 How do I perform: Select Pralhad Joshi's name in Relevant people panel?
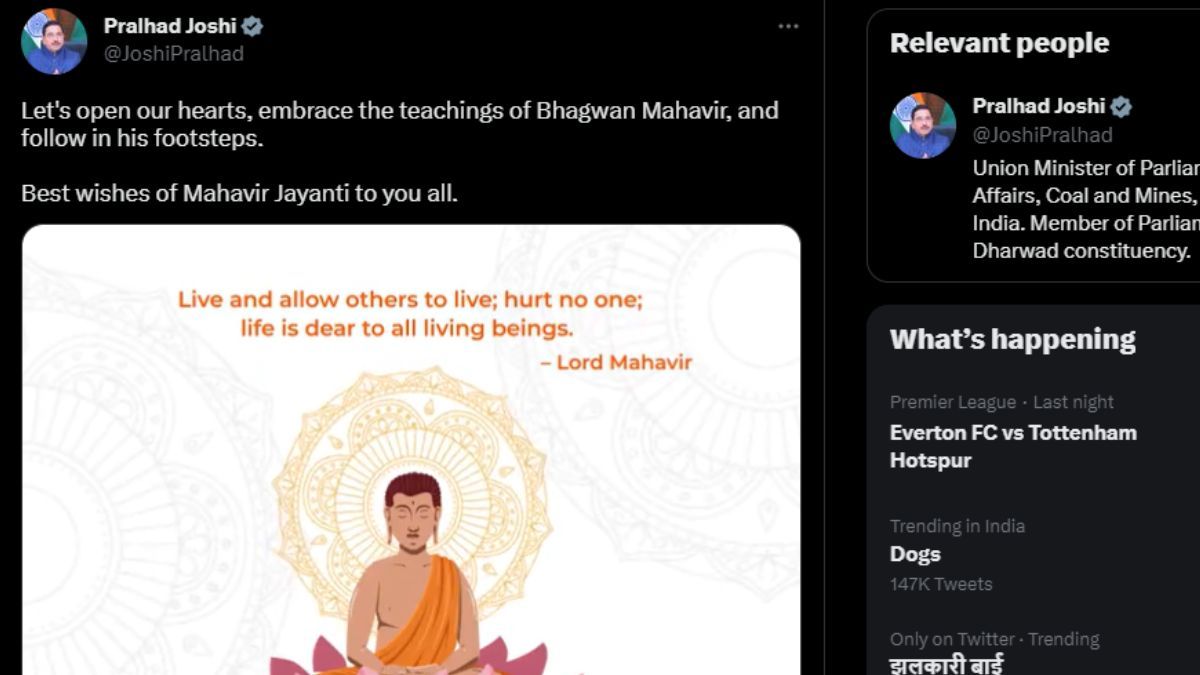(1038, 107)
